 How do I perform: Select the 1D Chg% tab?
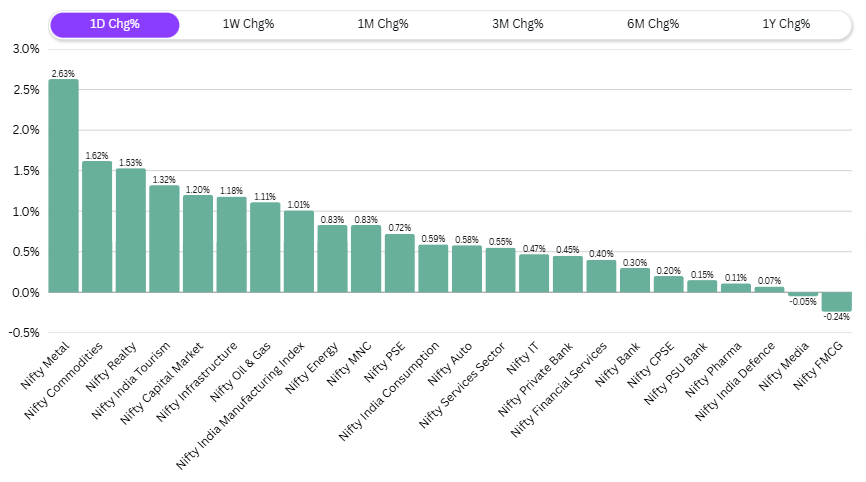tap(114, 25)
